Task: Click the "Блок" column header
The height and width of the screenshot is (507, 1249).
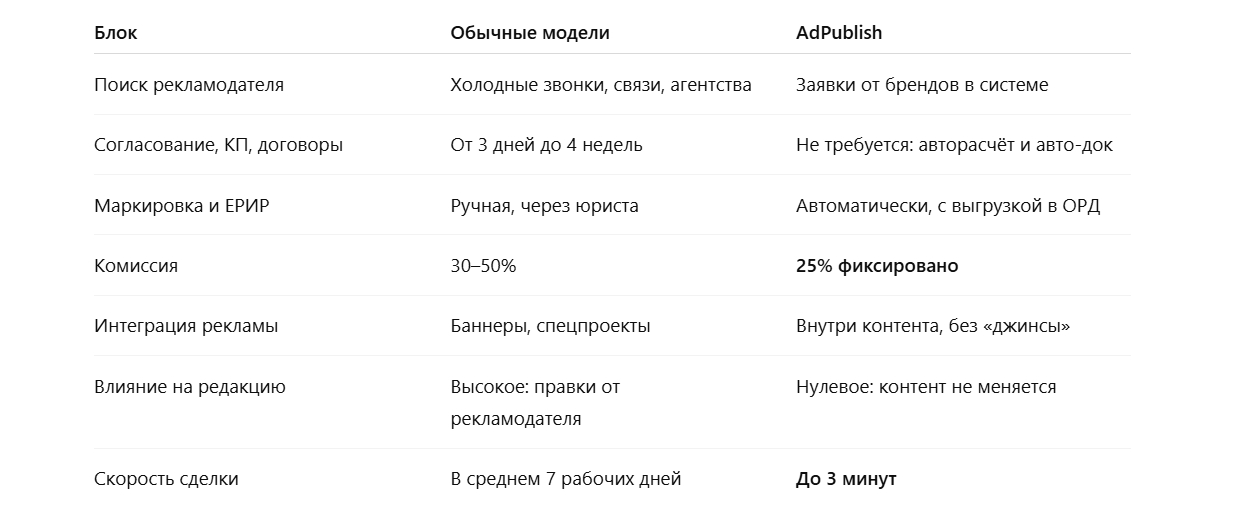Action: point(116,33)
